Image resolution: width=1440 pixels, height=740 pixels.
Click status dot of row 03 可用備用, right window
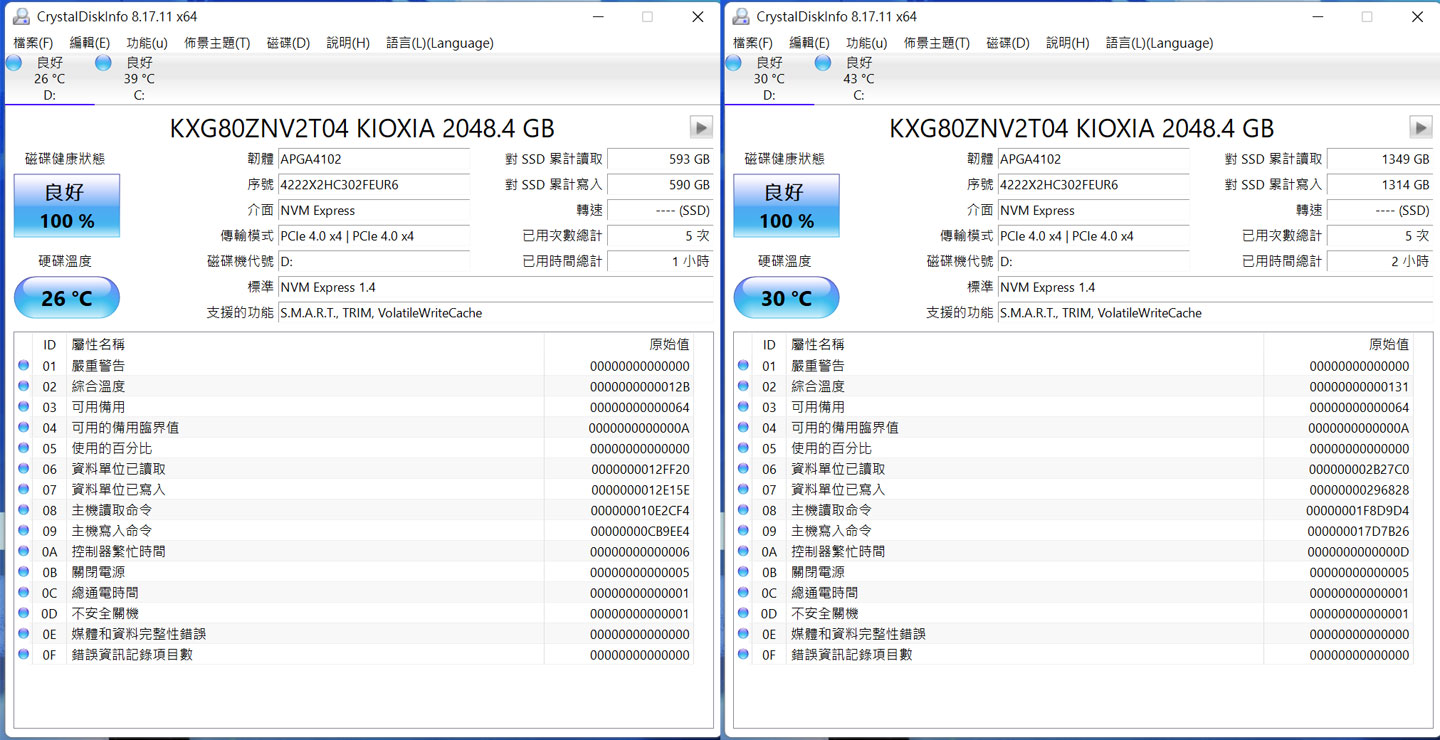(x=744, y=407)
